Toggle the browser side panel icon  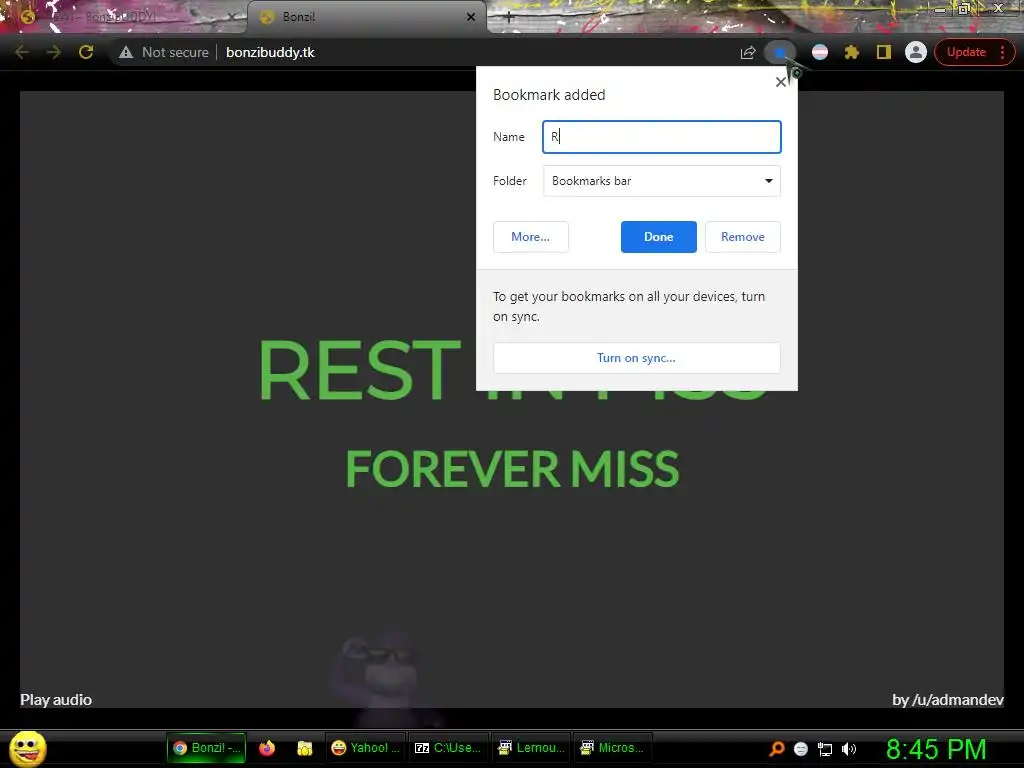pos(884,52)
